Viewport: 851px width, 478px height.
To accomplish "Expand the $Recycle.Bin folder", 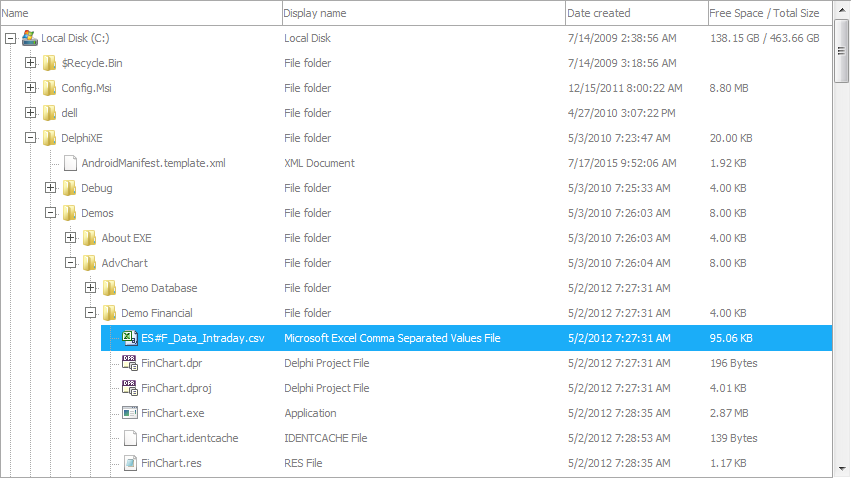I will pyautogui.click(x=30, y=63).
